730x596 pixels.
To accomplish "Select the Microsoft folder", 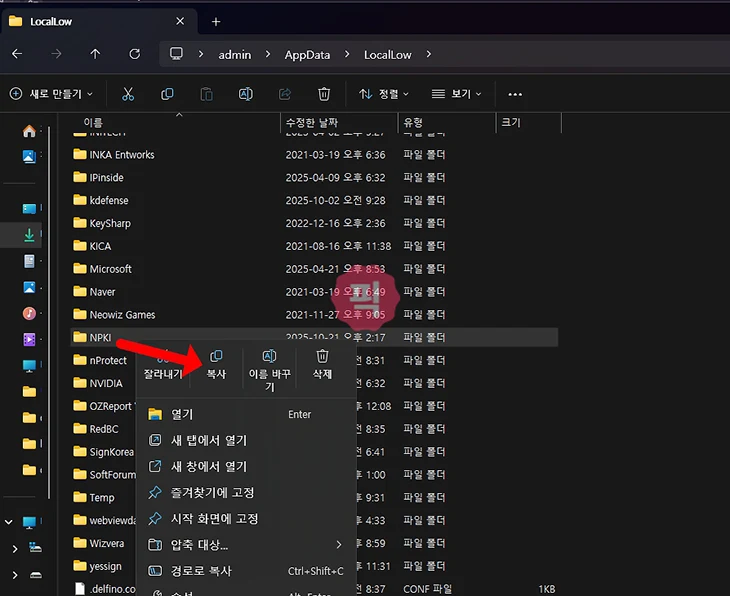I will pos(110,269).
